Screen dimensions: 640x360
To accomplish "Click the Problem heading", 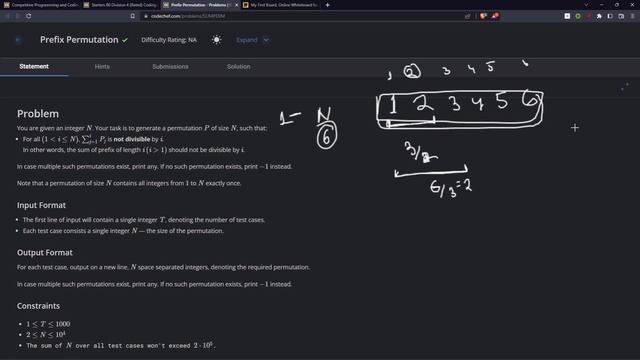I will [38, 113].
